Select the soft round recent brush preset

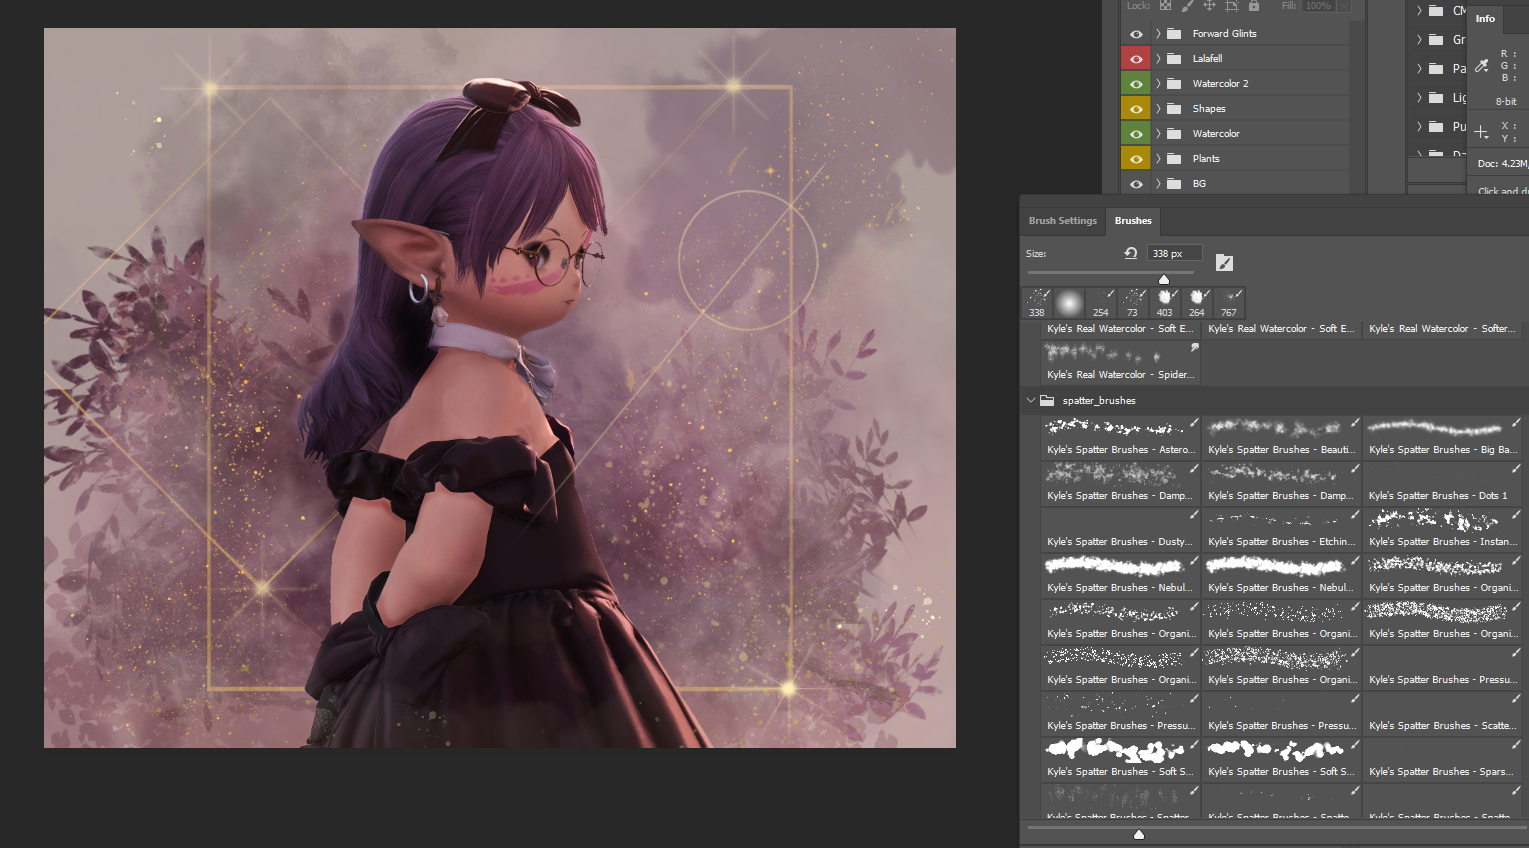tap(1069, 303)
